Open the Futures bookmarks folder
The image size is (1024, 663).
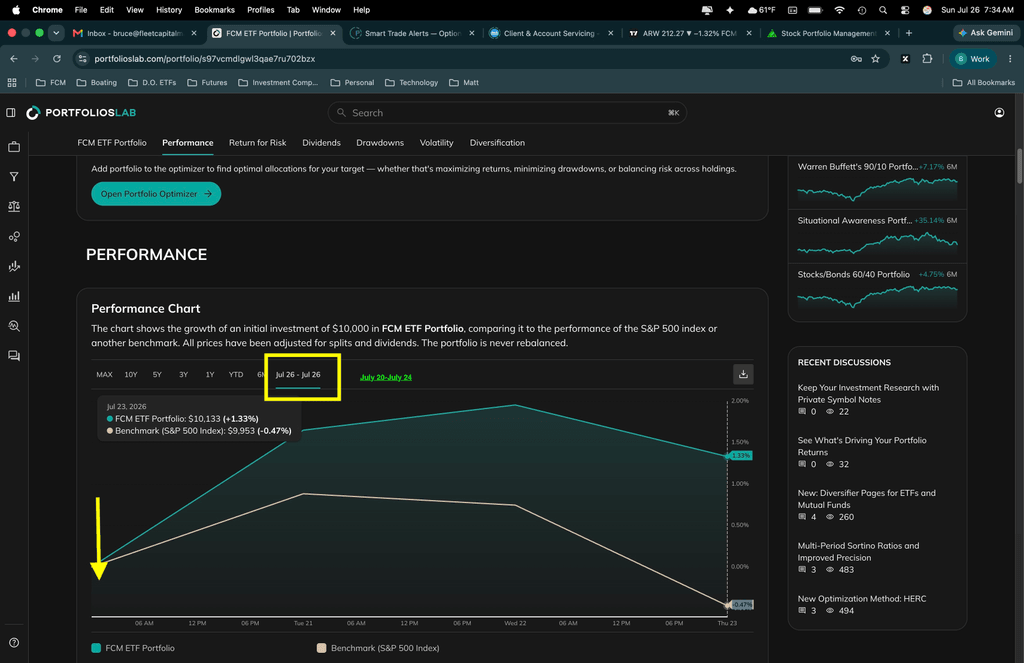[207, 83]
